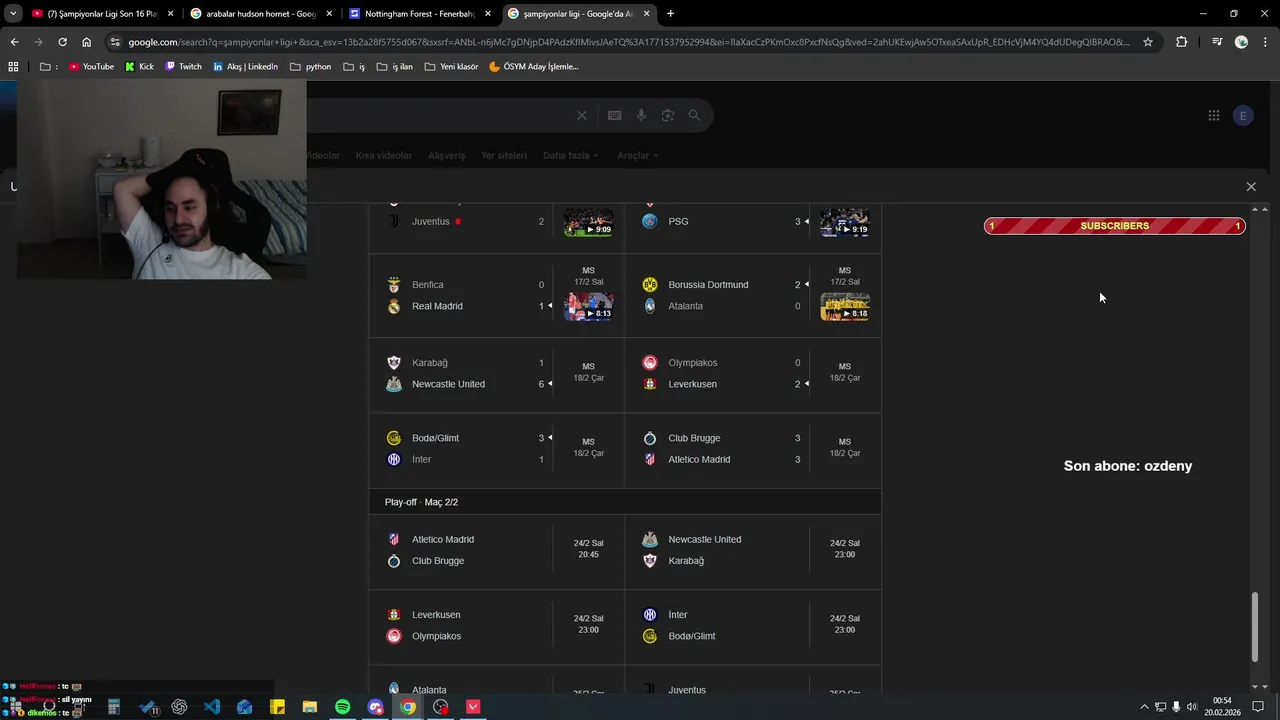The height and width of the screenshot is (720, 1280).
Task: Open the Karabağ vs Newcastle United result
Action: (497, 374)
